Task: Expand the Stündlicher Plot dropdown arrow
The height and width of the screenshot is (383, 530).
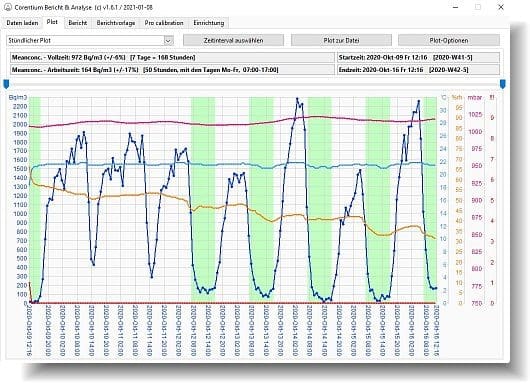Action: pos(168,41)
